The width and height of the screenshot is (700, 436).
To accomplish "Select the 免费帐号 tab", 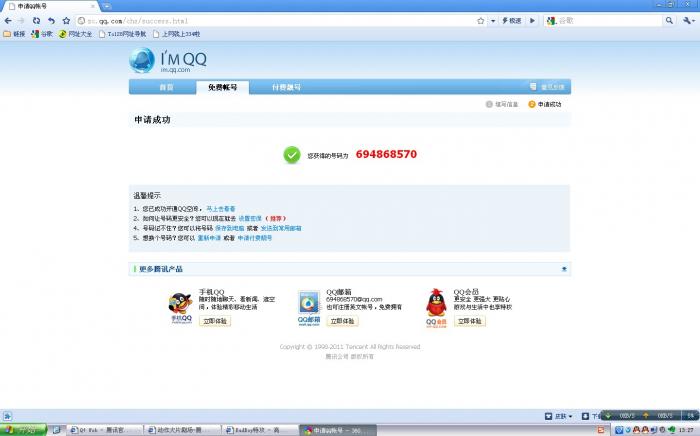I will 222,87.
